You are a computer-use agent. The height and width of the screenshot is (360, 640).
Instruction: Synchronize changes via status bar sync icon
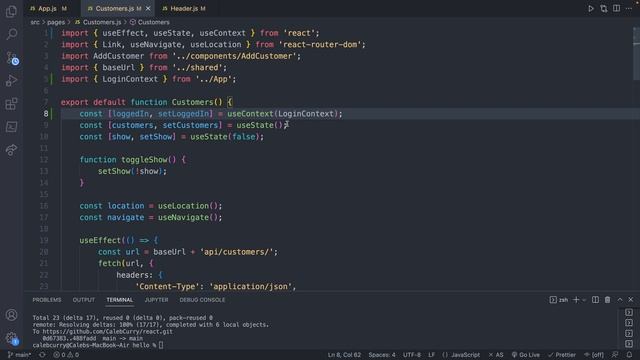(42, 355)
